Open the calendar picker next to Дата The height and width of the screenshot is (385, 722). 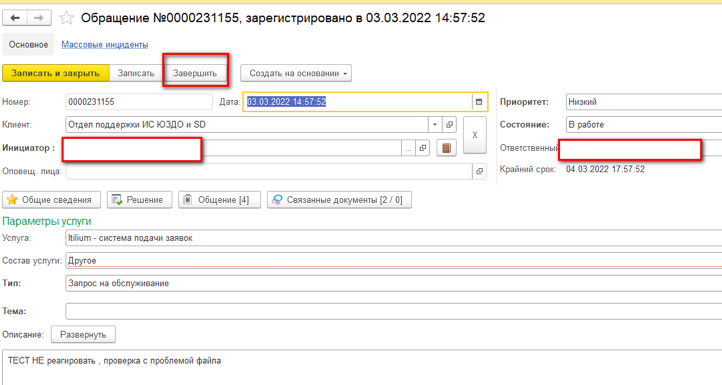click(479, 102)
